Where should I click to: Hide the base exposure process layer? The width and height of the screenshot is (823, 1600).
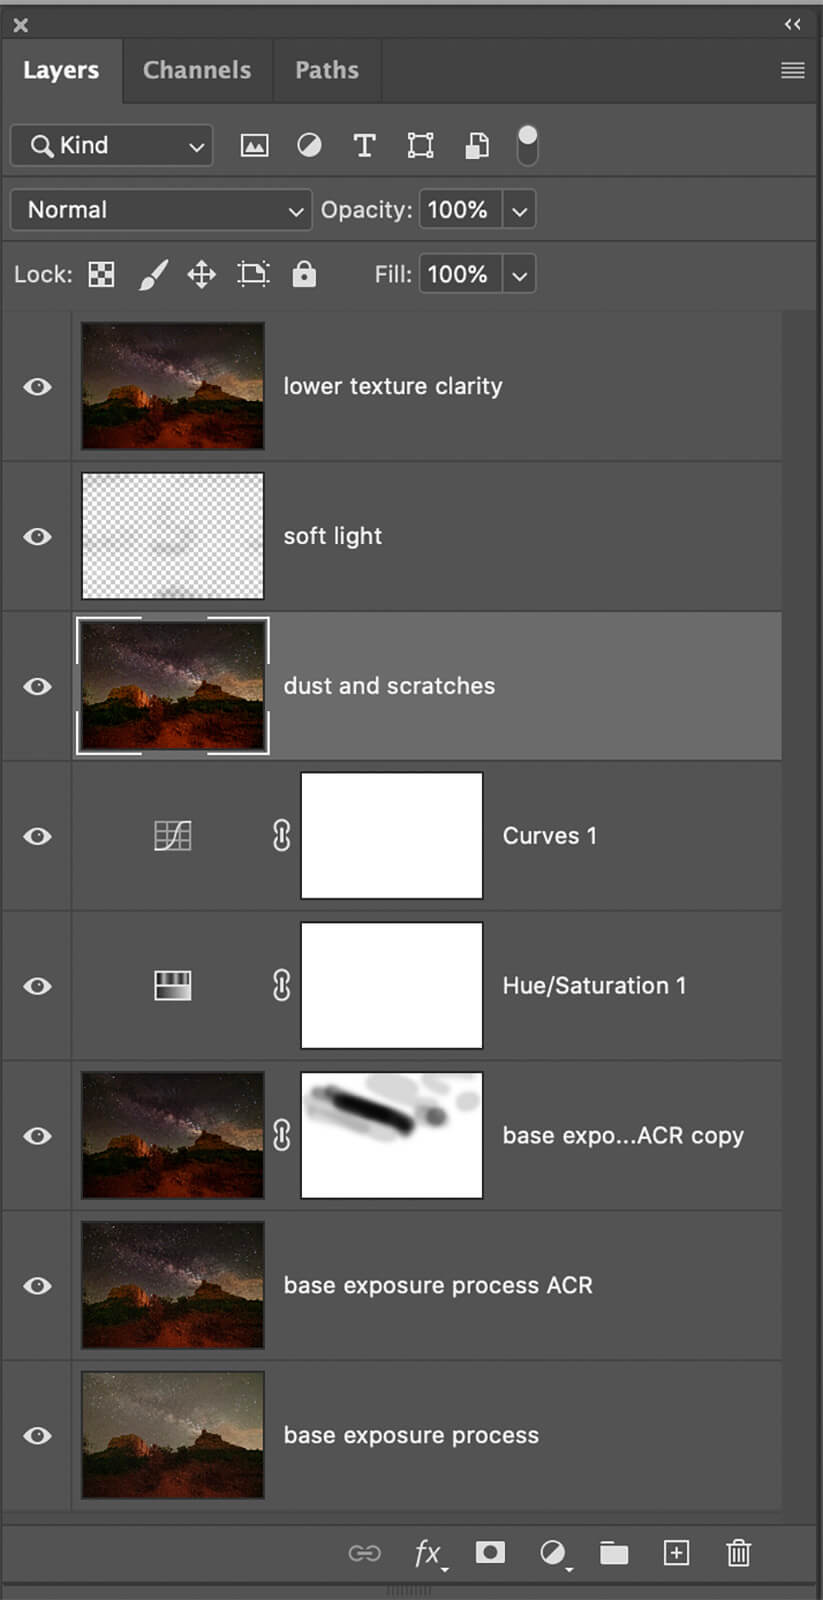click(x=37, y=1435)
